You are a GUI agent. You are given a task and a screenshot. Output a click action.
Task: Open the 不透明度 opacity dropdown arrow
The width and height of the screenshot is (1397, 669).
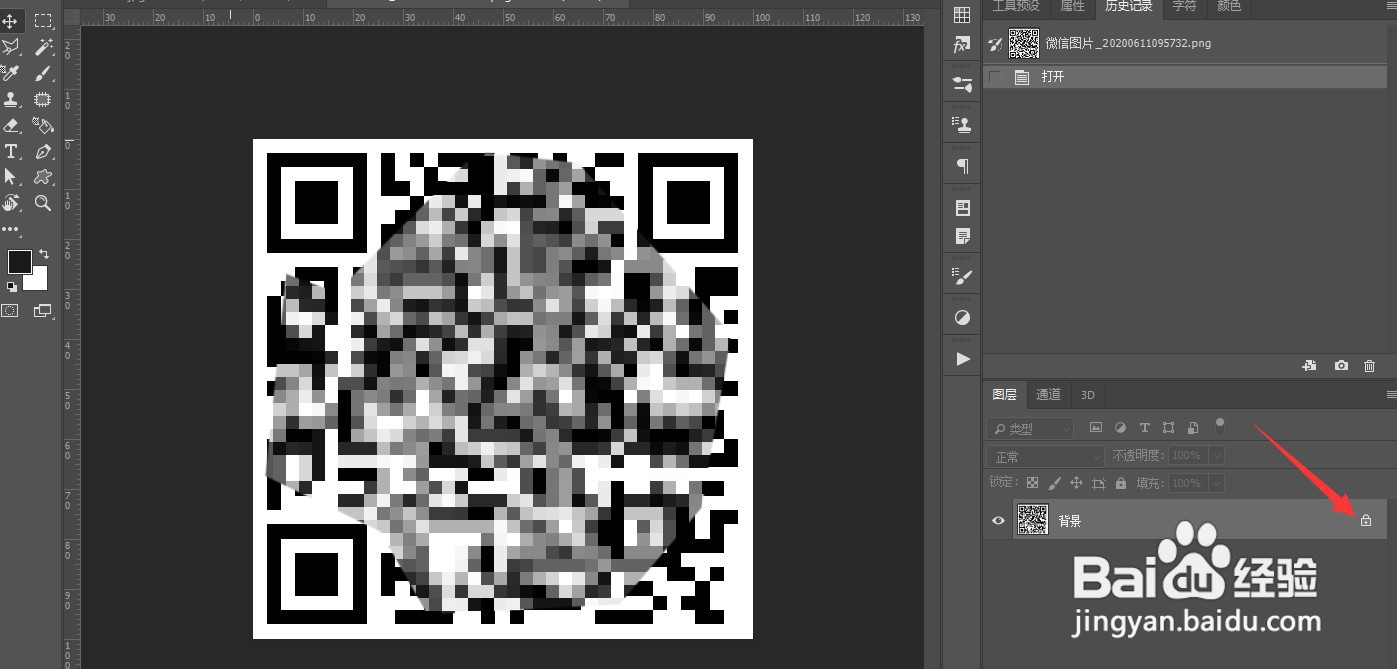pos(1216,455)
